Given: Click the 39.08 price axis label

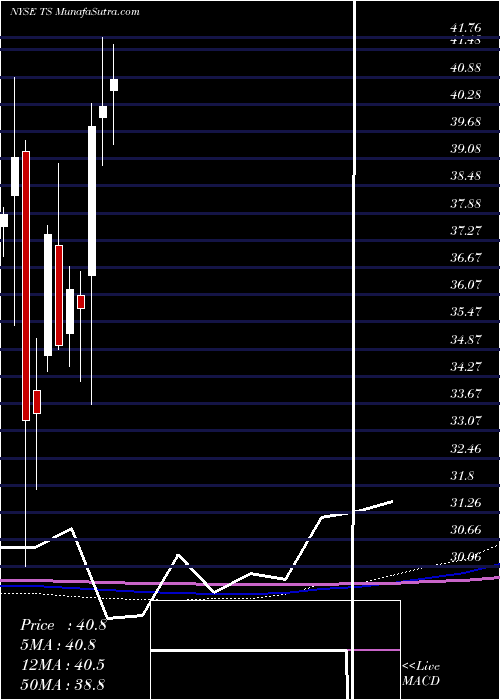Looking at the screenshot, I should pos(466,149).
